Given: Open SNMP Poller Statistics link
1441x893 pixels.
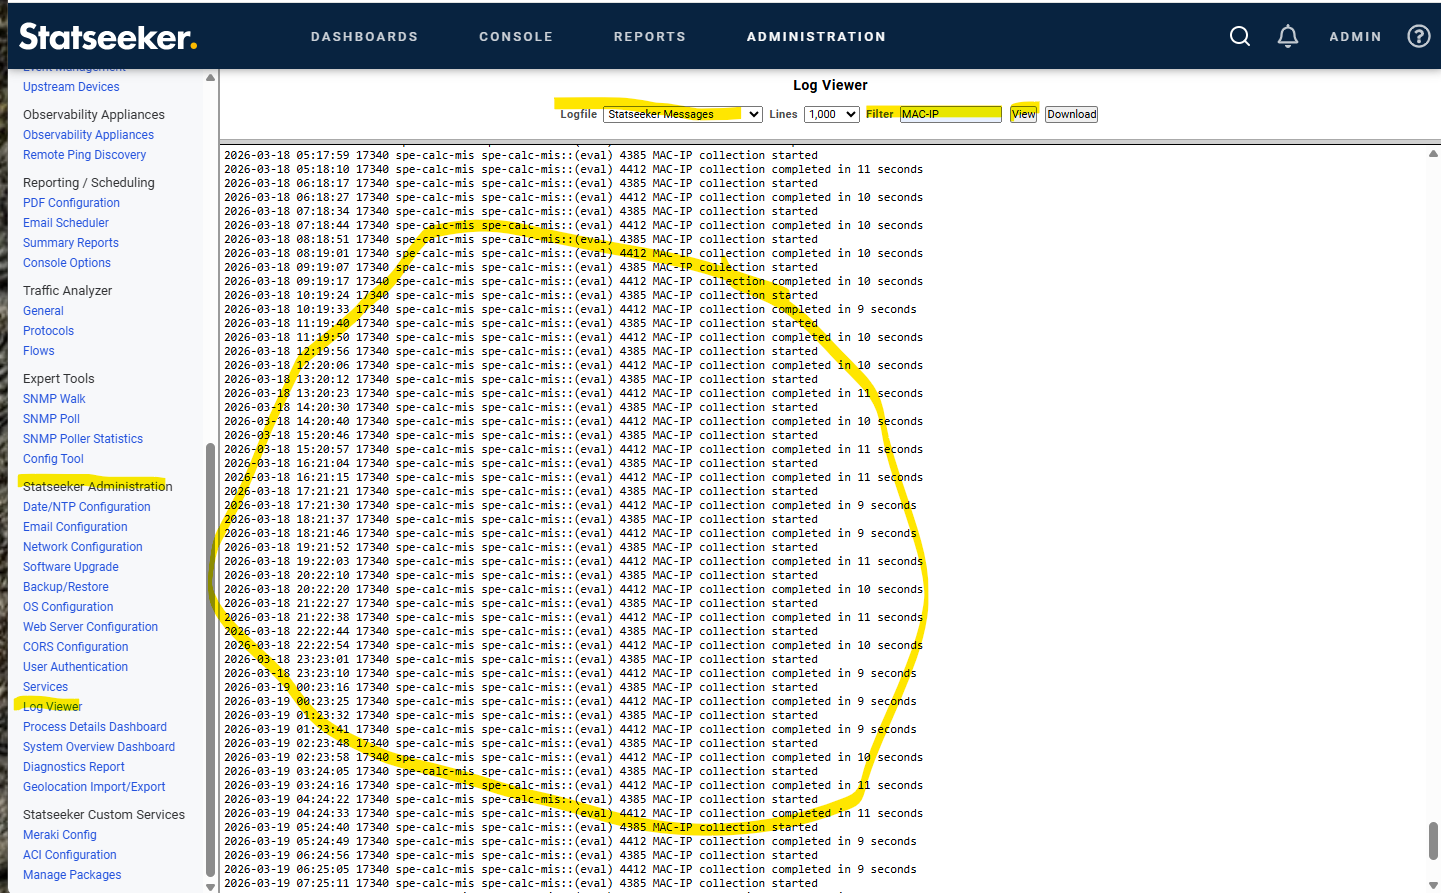Looking at the screenshot, I should click(83, 439).
